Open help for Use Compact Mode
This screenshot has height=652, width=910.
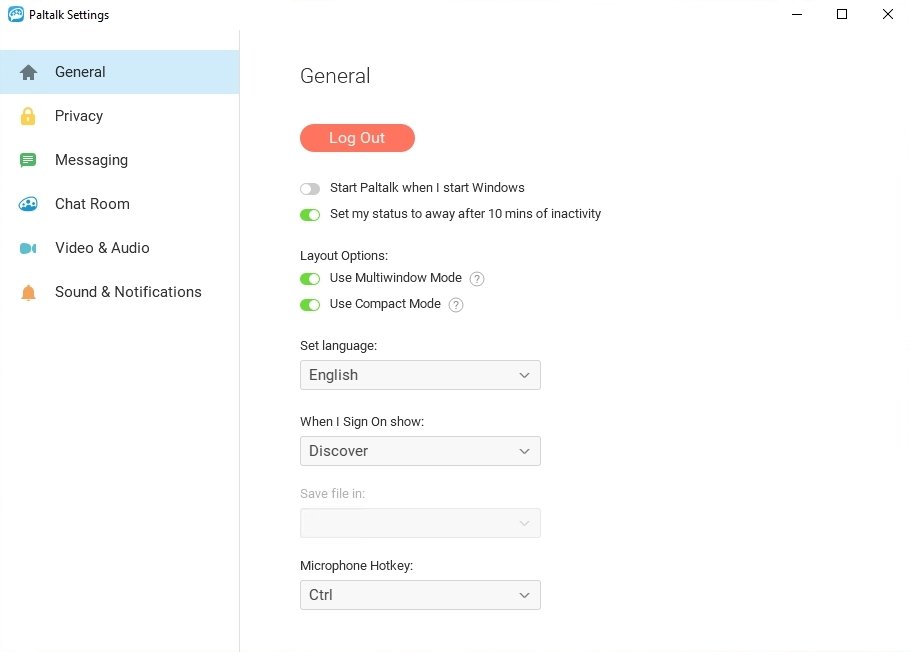(x=456, y=305)
